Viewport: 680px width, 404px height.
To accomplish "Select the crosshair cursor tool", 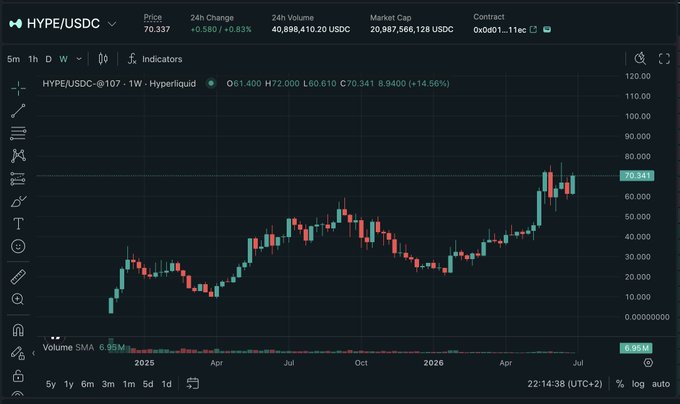I will pos(18,88).
